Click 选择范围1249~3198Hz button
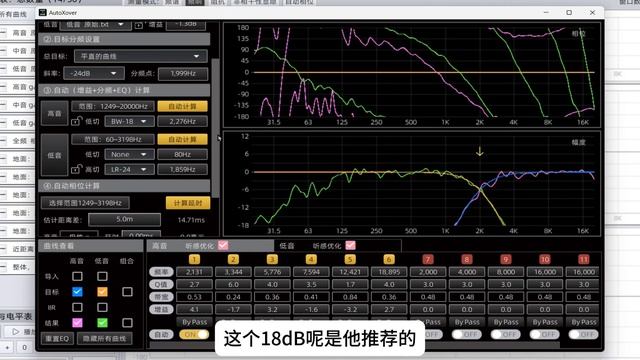Image resolution: width=640 pixels, height=360 pixels. click(85, 203)
